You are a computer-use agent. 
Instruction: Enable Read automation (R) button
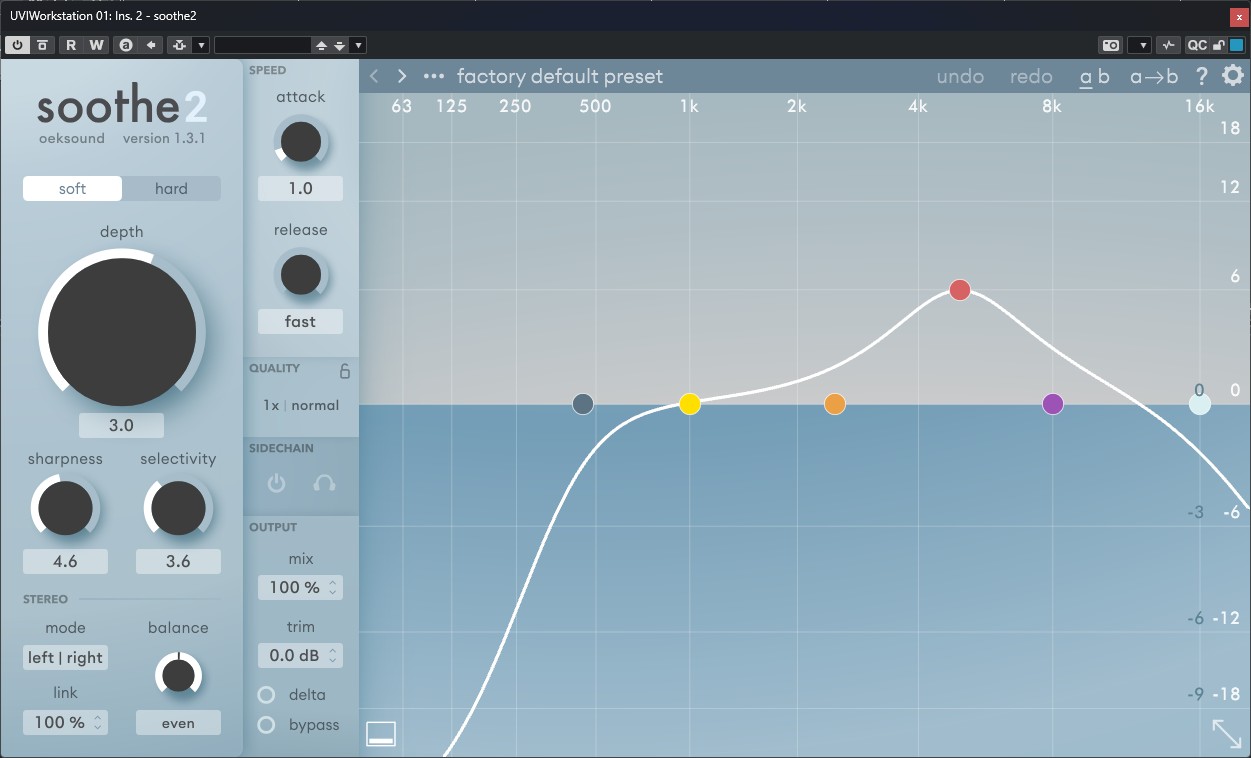point(71,45)
